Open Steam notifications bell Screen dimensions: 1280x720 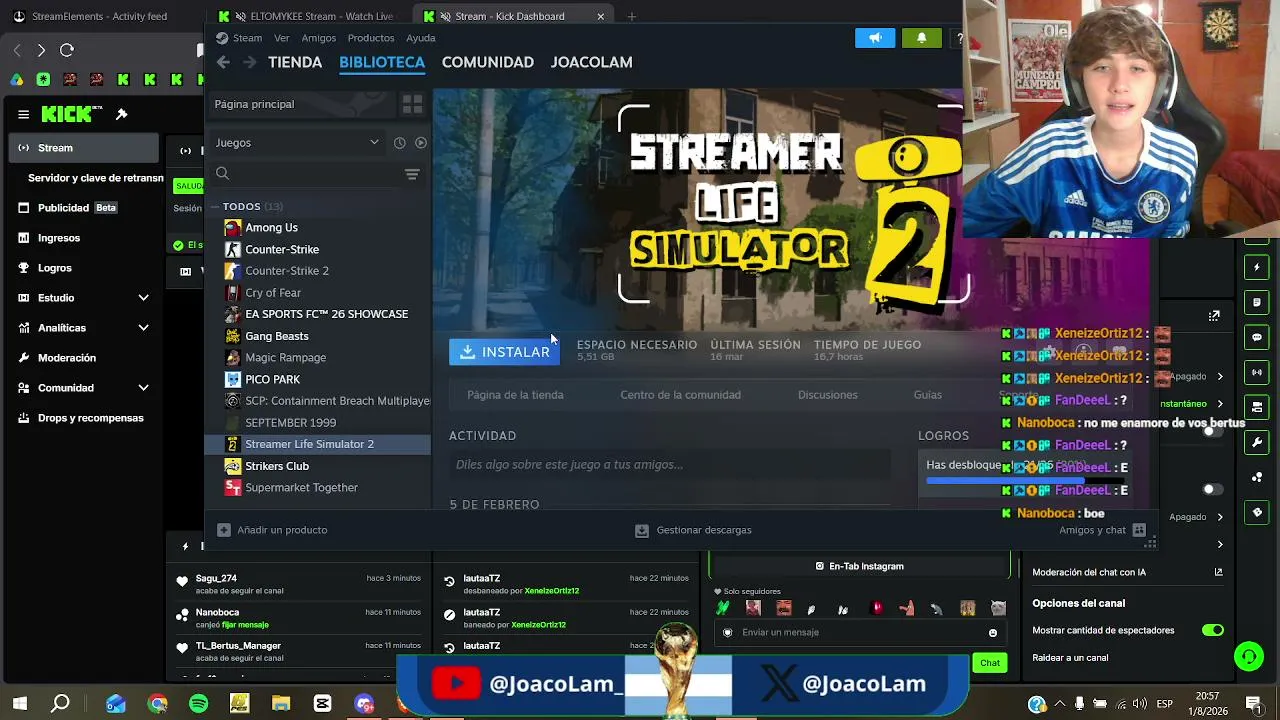click(921, 38)
